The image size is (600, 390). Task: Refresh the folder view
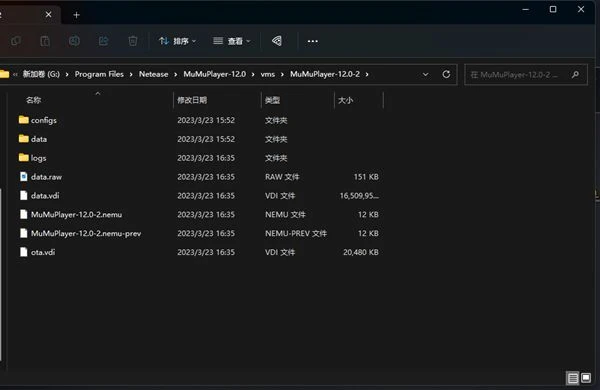(446, 74)
